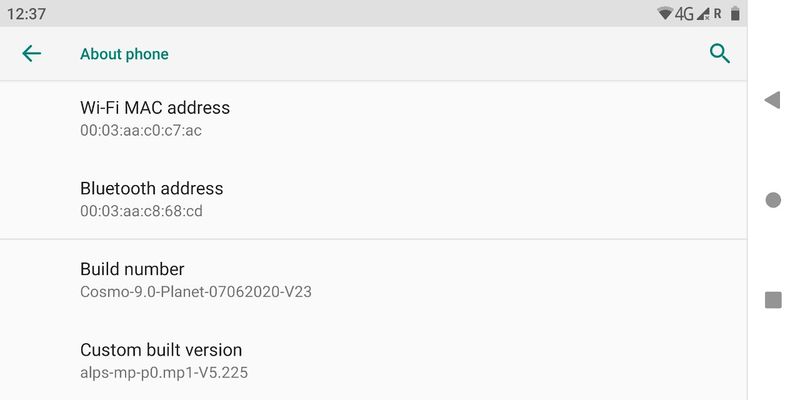This screenshot has width=800, height=400.
Task: Click the Cosmo-9.0-Planet-07062020-V23 build text
Action: (x=203, y=292)
